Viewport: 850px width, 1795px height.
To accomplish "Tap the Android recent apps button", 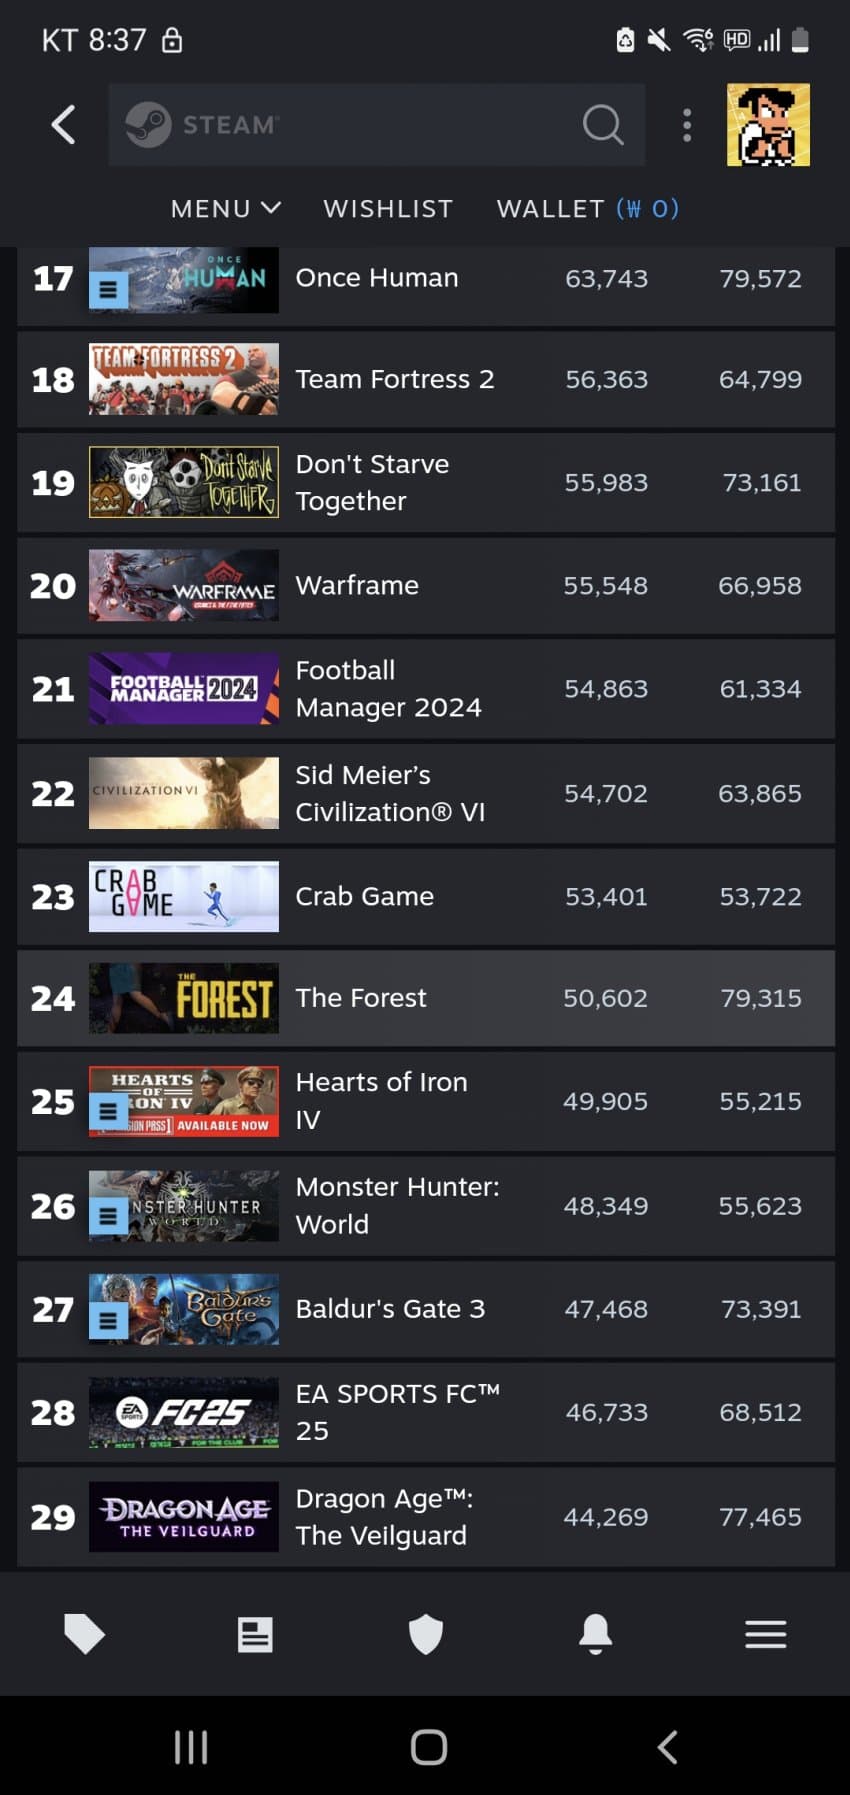I will (191, 1747).
